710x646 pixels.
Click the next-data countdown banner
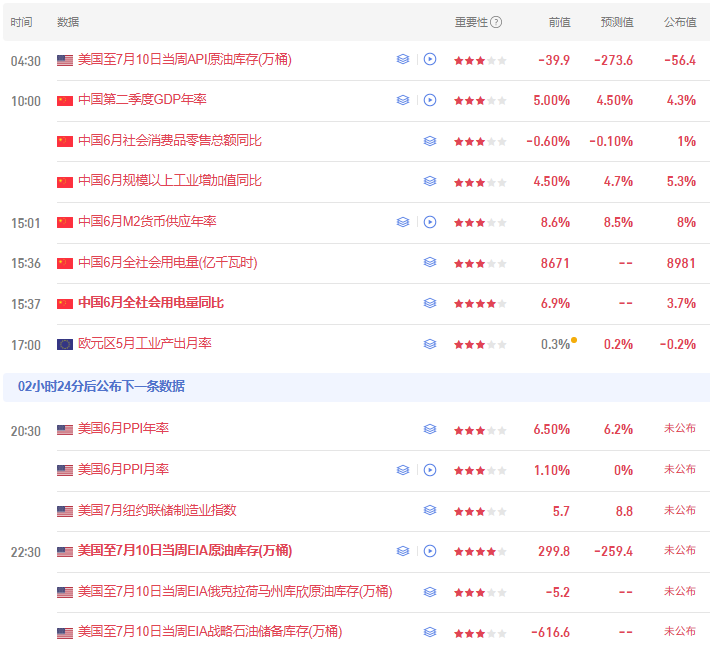pyautogui.click(x=356, y=387)
